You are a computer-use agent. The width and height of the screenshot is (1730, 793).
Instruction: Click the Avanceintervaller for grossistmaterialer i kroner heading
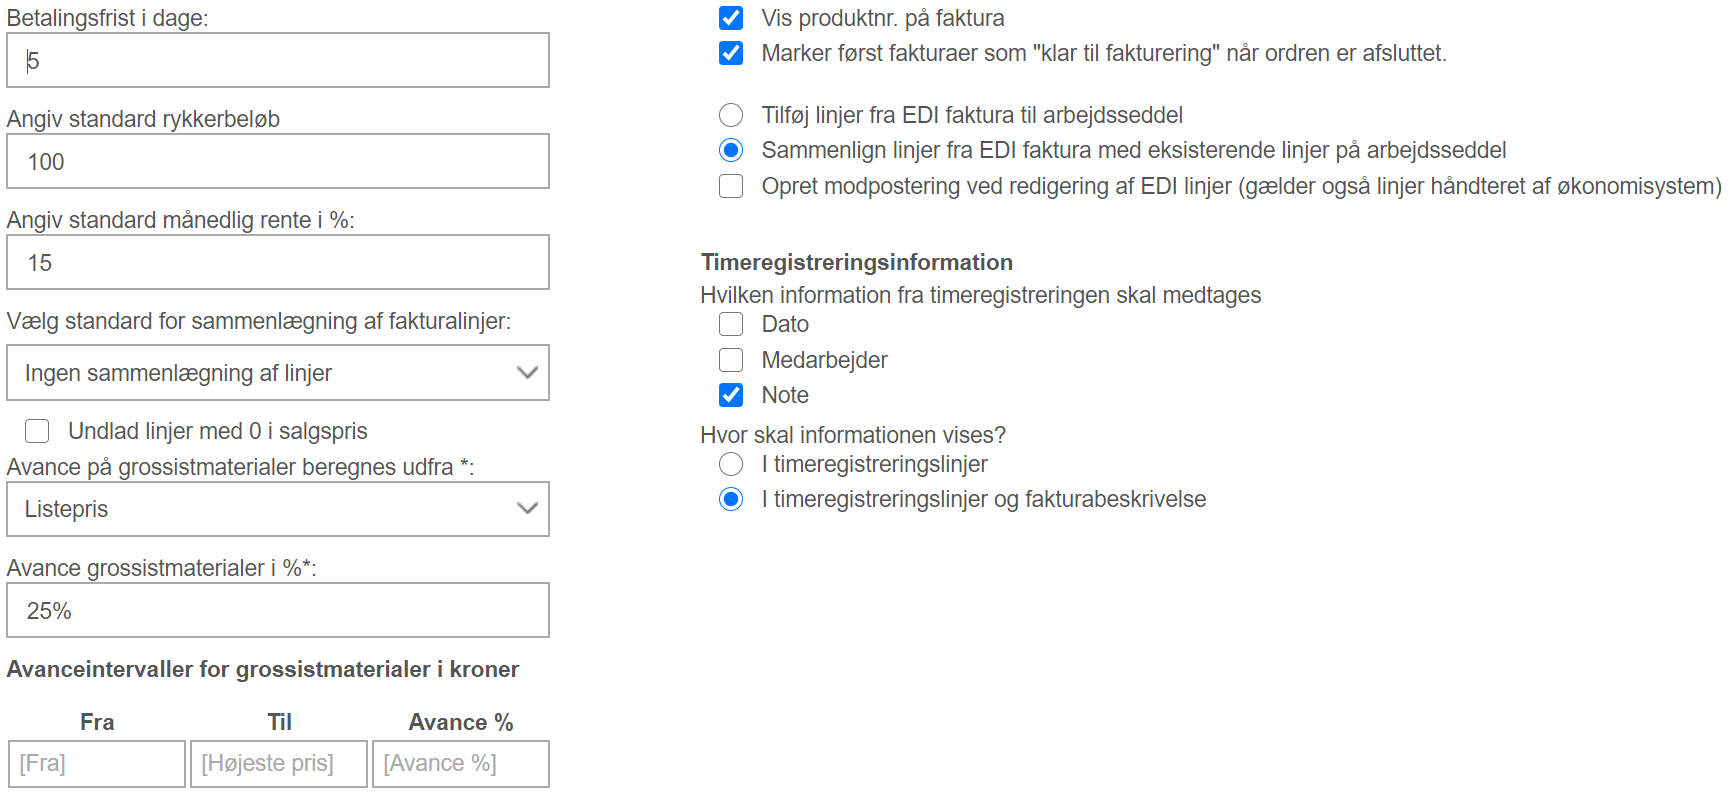(263, 669)
